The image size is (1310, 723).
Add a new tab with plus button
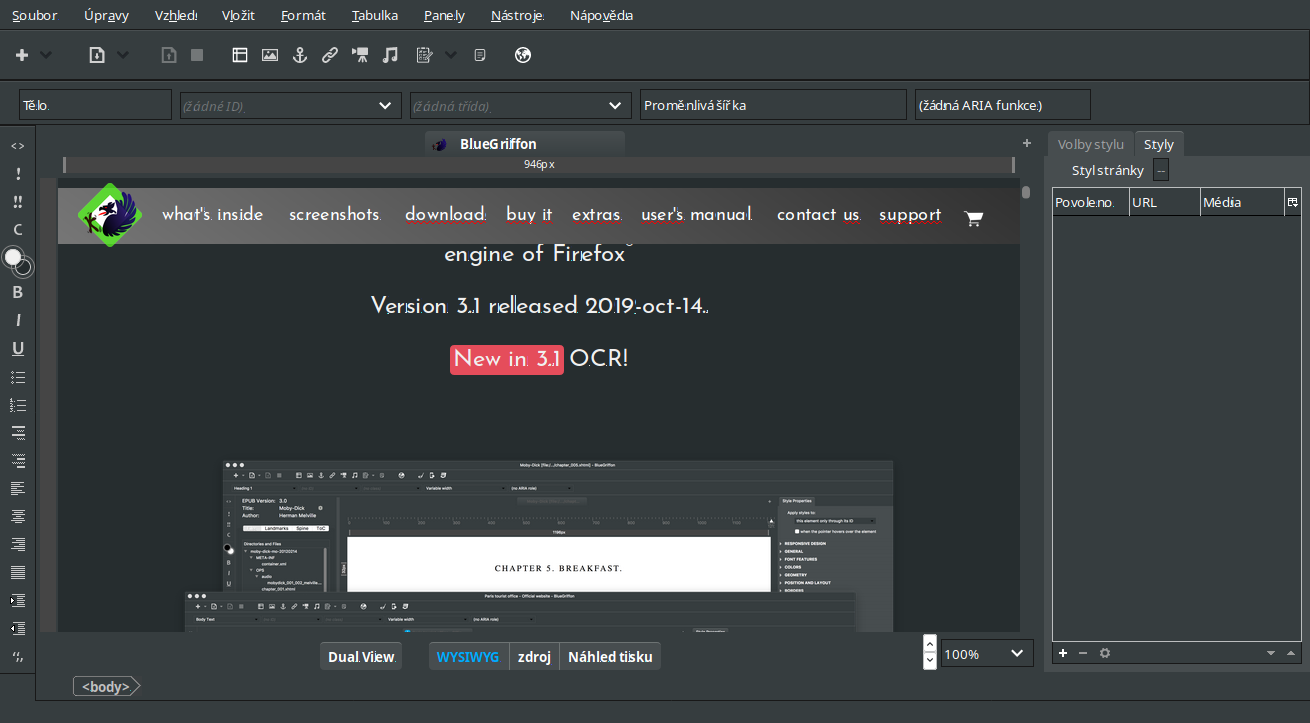[1027, 143]
